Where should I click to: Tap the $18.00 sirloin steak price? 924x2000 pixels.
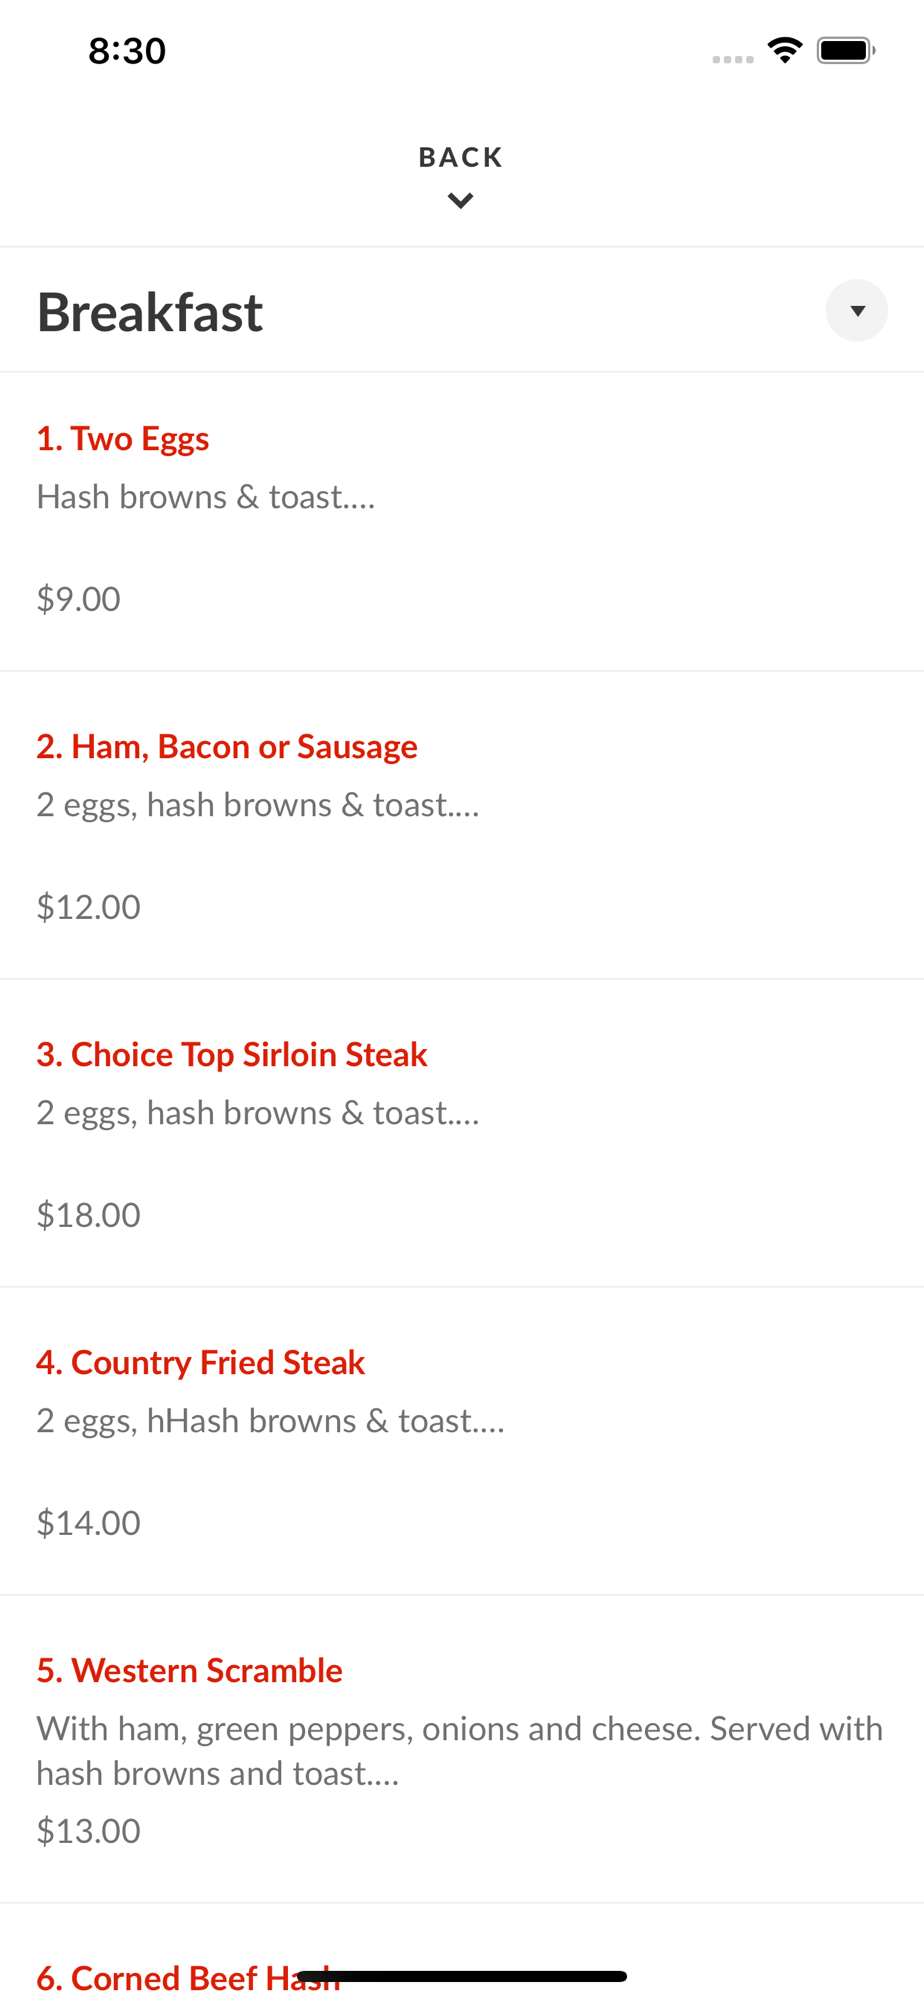click(89, 1215)
